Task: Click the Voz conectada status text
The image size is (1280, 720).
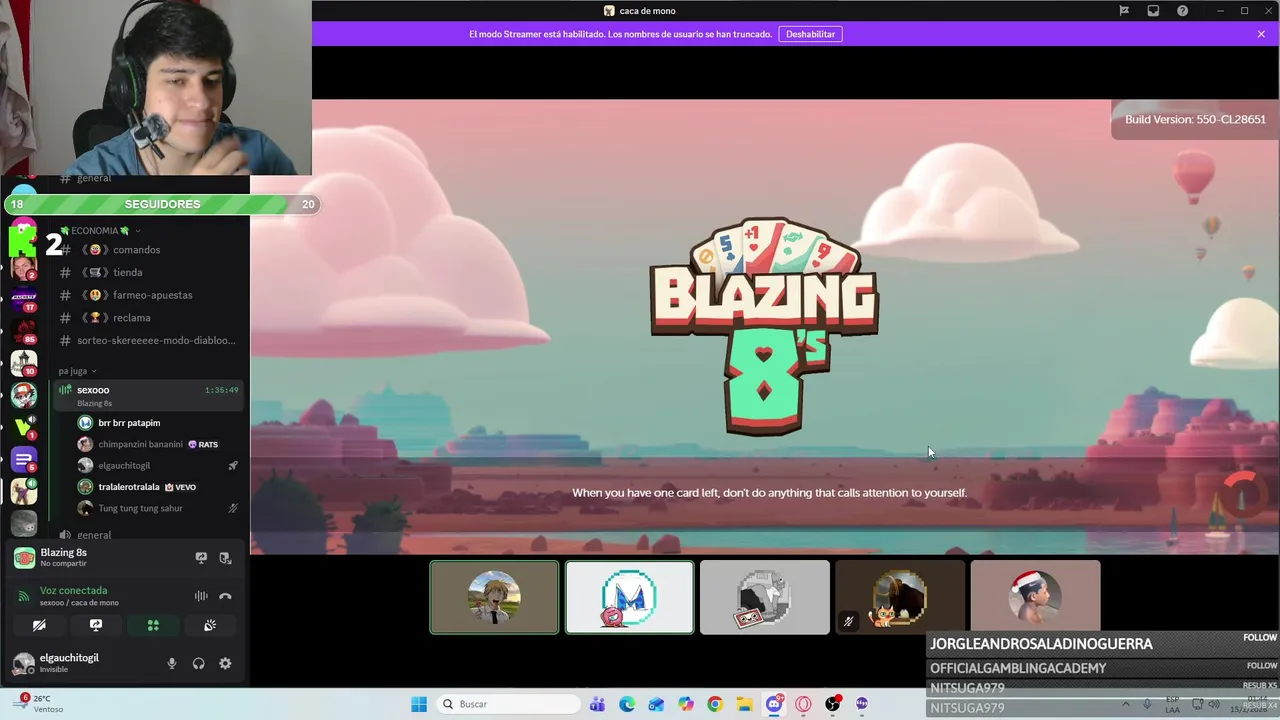Action: click(73, 590)
